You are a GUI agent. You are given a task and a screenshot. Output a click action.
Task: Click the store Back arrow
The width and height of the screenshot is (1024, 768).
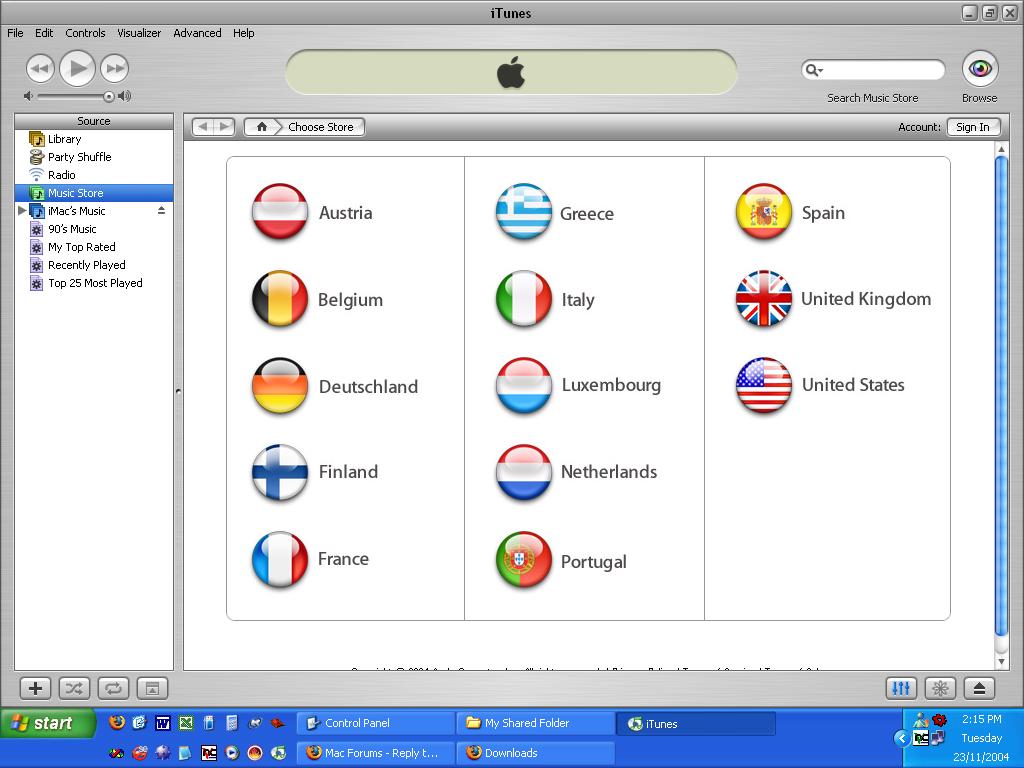coord(202,127)
